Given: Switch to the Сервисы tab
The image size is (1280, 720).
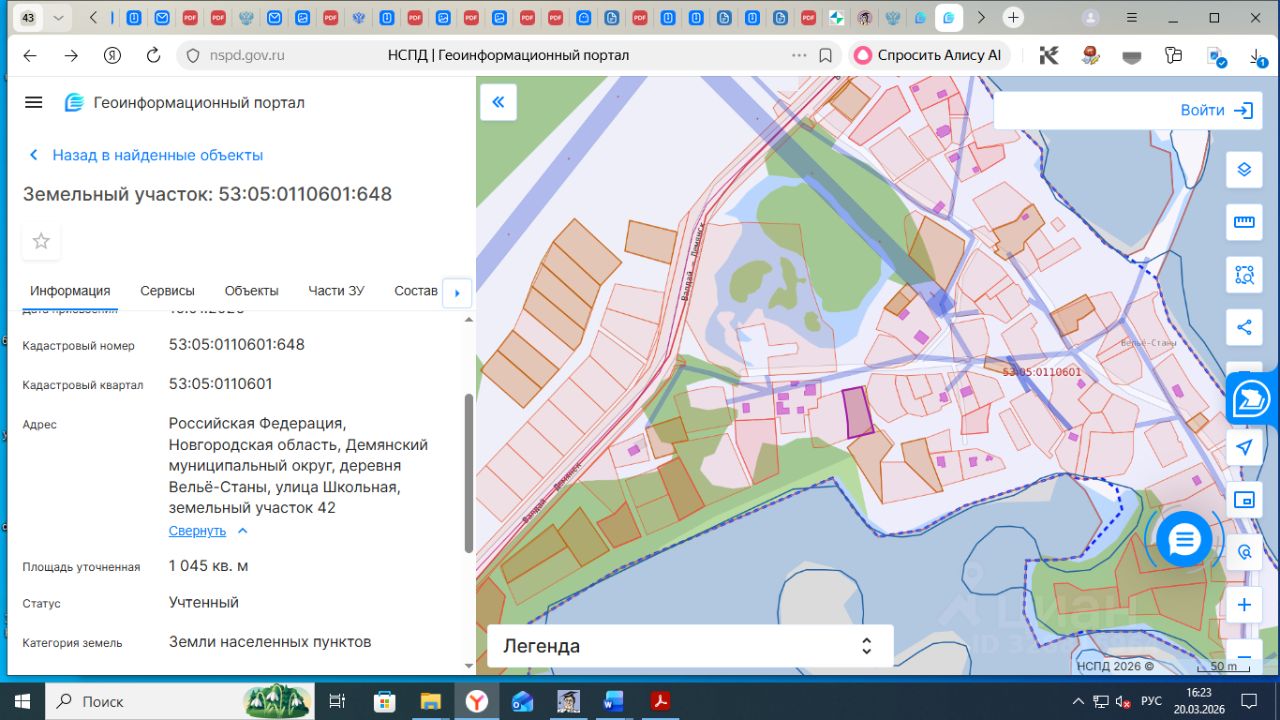Looking at the screenshot, I should (167, 291).
